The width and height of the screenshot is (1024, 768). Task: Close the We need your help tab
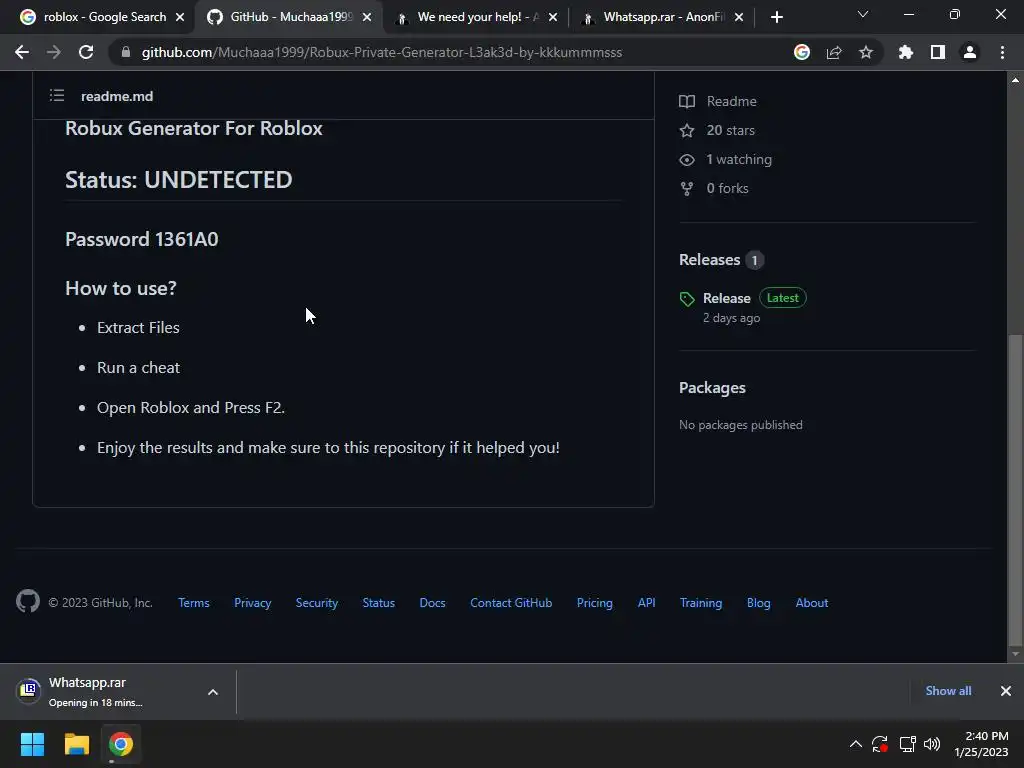553,17
